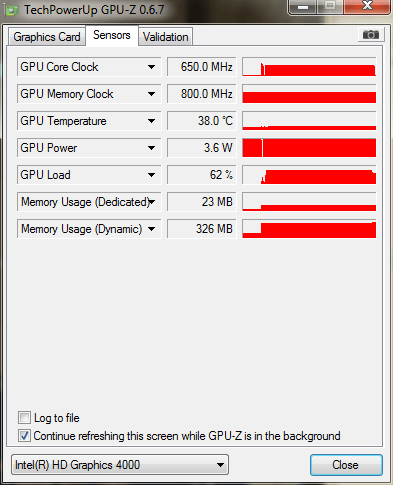Click the camera screenshot icon

(371, 34)
